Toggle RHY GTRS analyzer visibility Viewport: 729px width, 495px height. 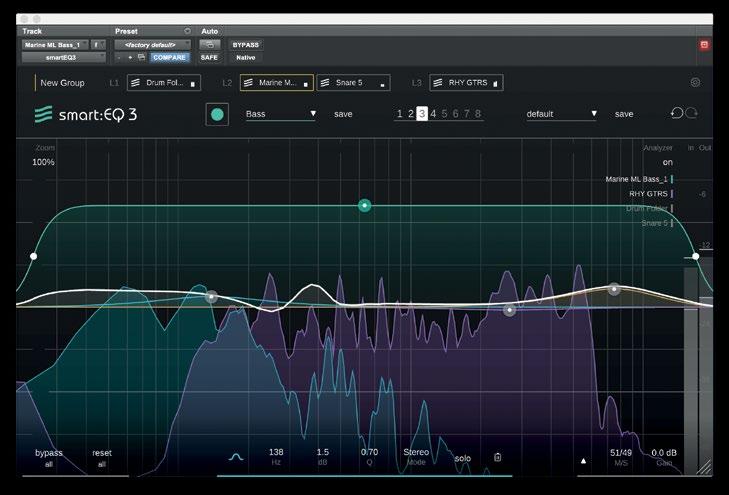651,193
